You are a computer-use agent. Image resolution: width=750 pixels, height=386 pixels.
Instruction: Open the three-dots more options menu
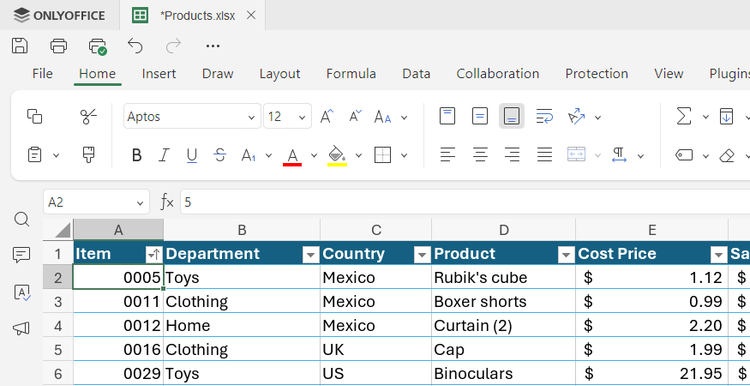[212, 46]
